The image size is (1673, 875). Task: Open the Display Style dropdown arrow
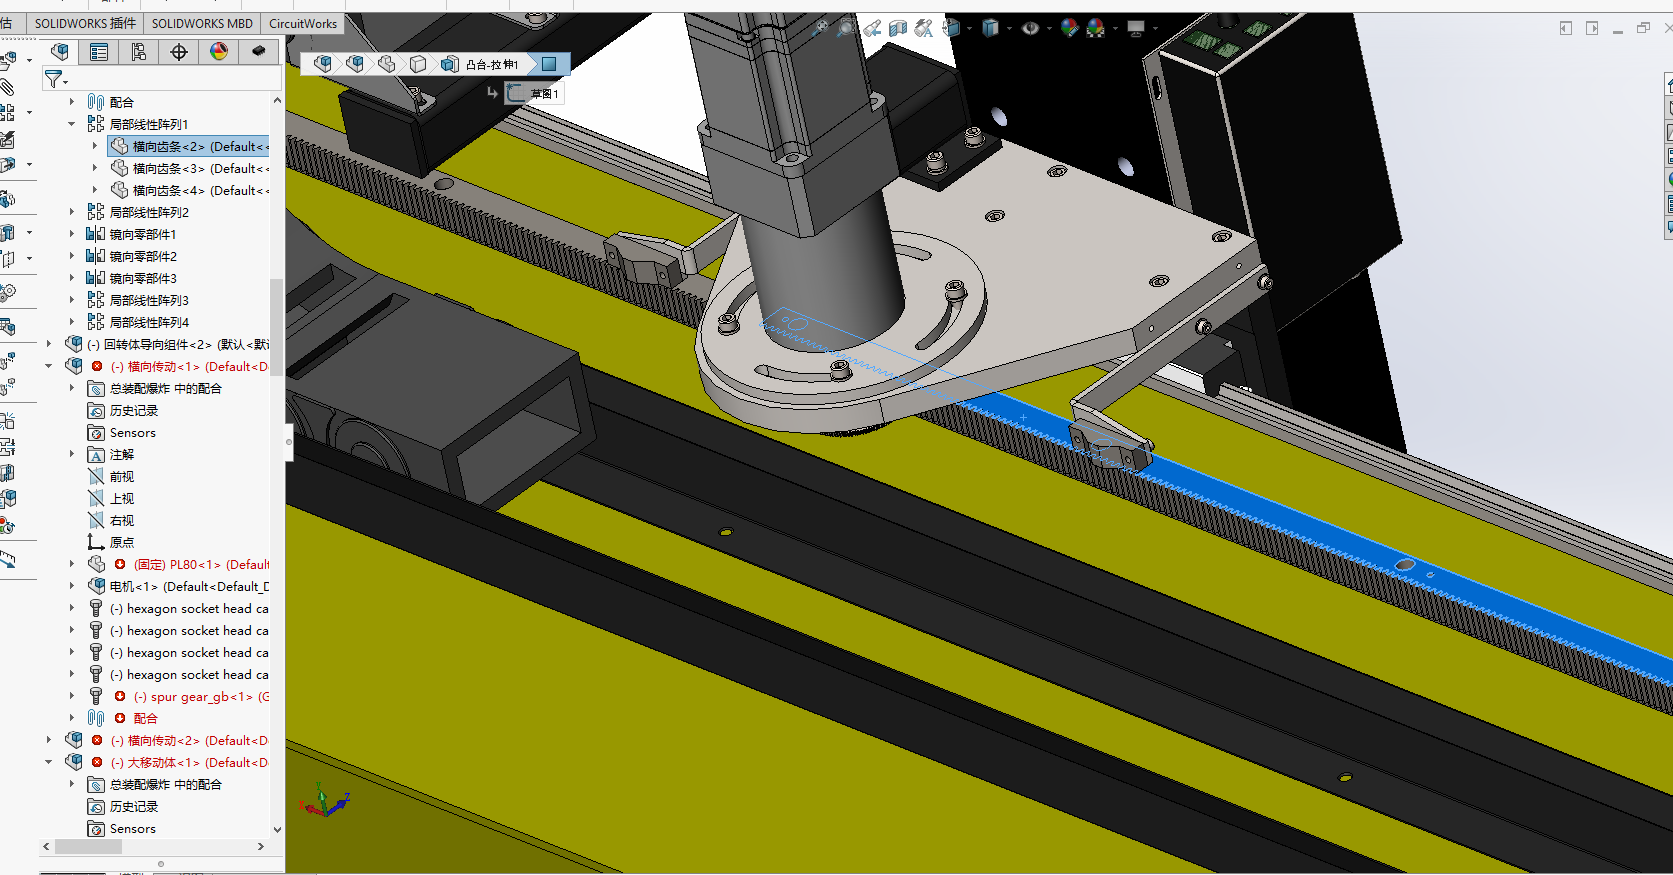click(1008, 28)
